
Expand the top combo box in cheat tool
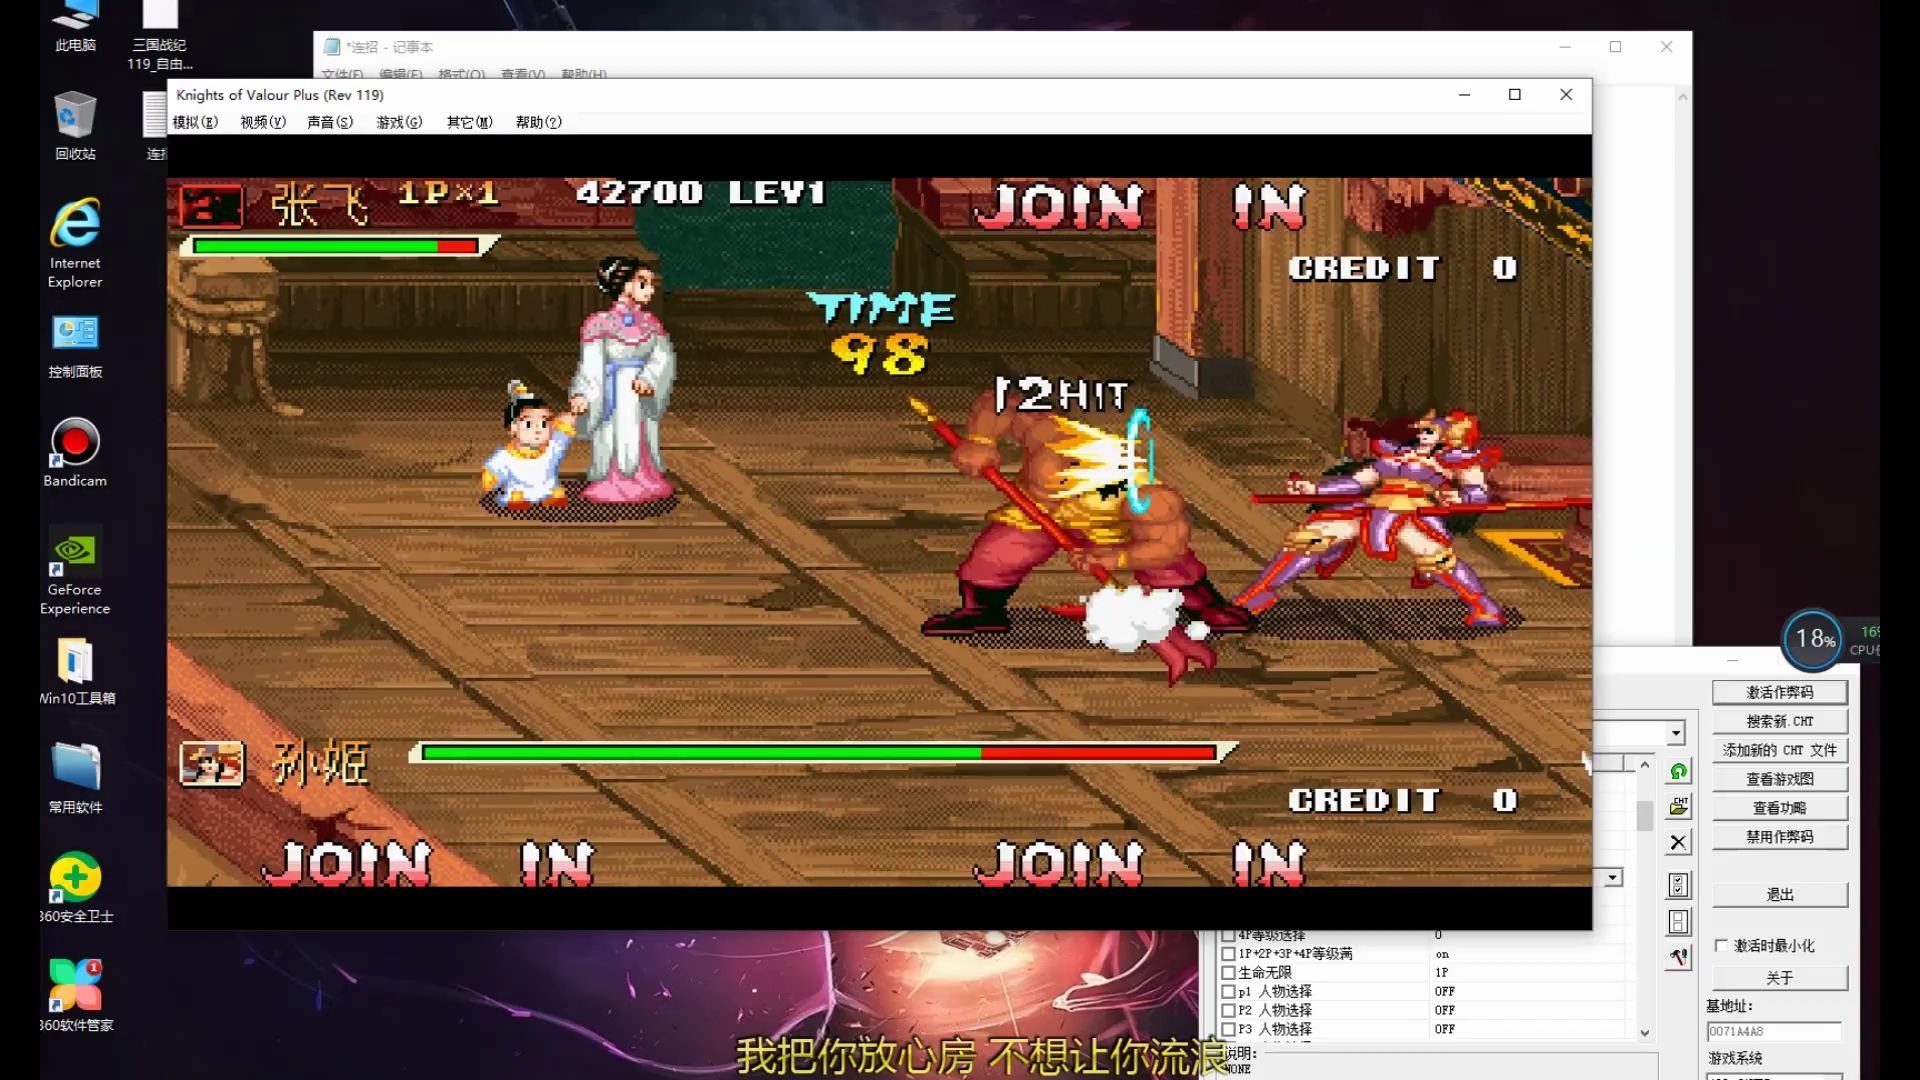pos(1676,733)
